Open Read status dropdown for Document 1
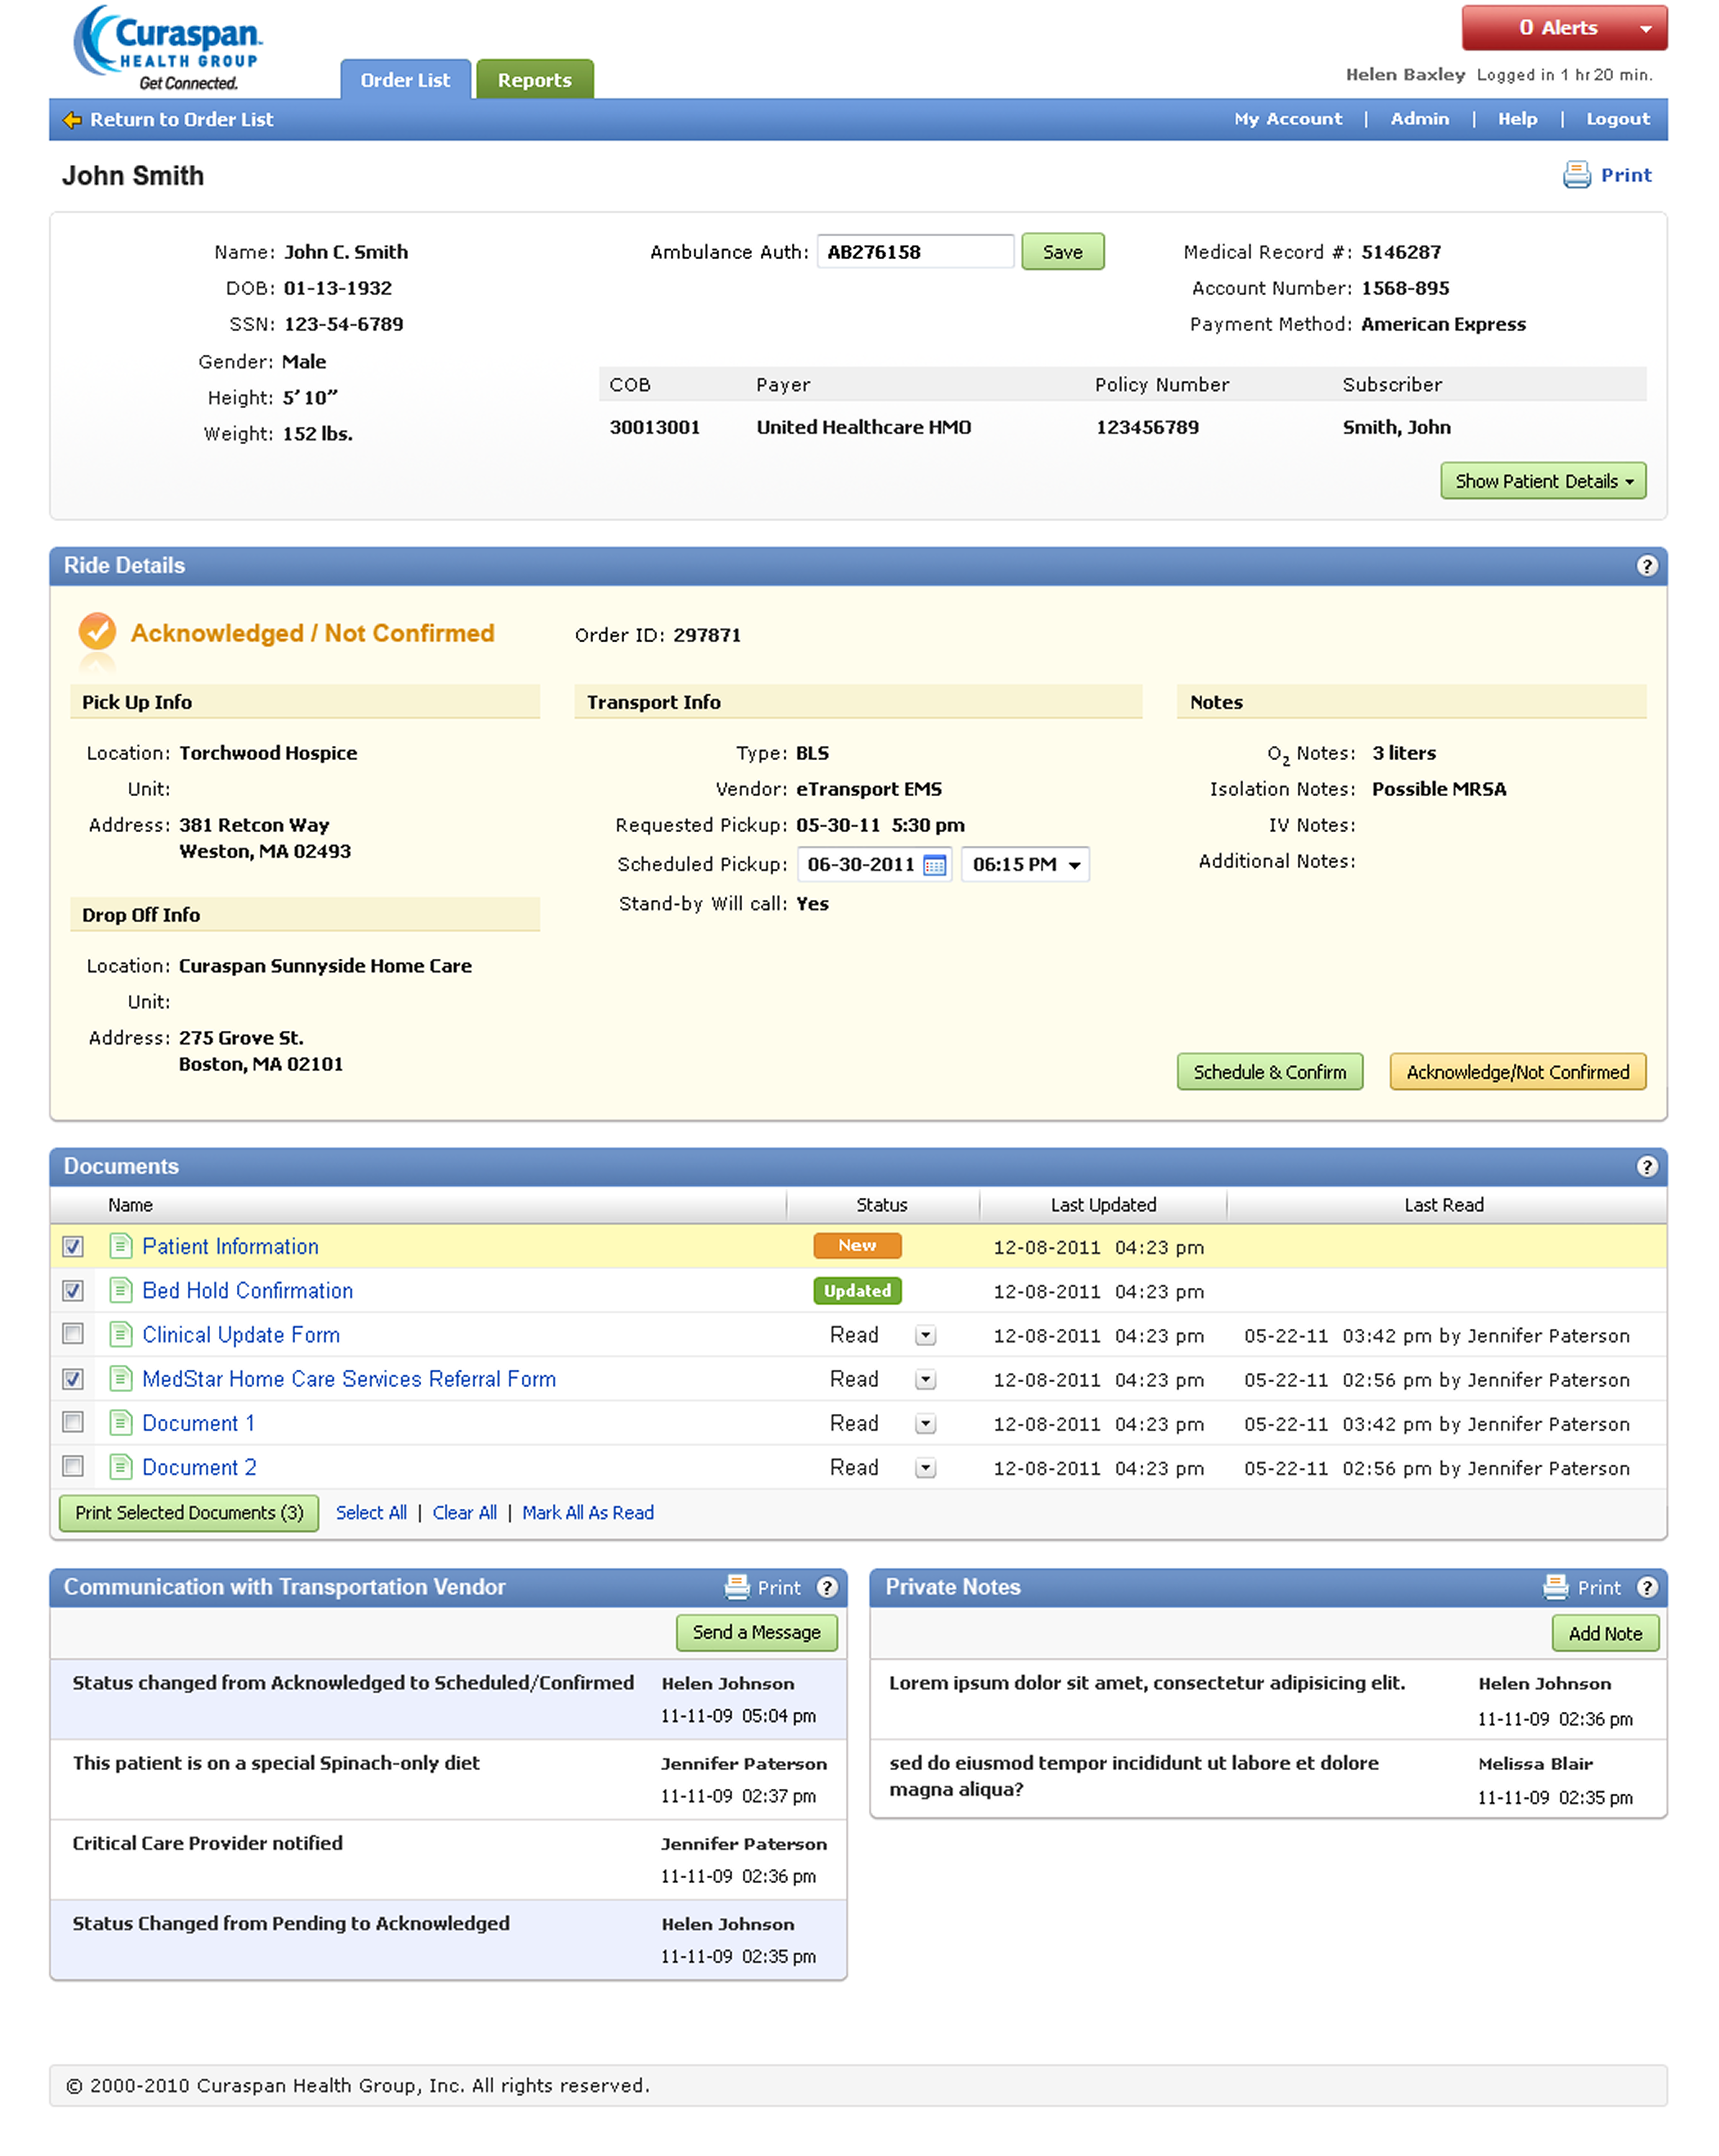Viewport: 1719px width, 2156px height. (x=925, y=1423)
